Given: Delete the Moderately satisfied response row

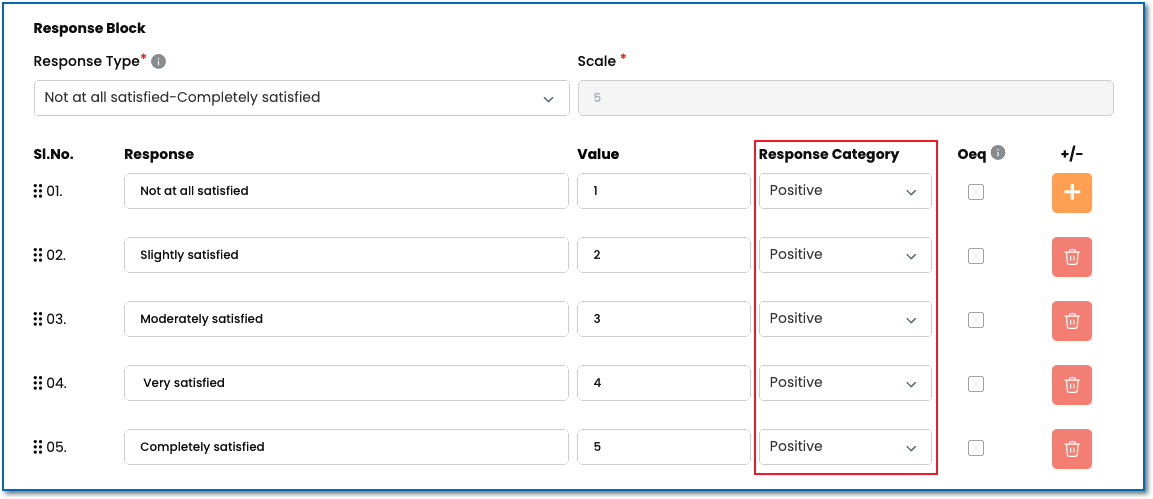Looking at the screenshot, I should click(1071, 321).
